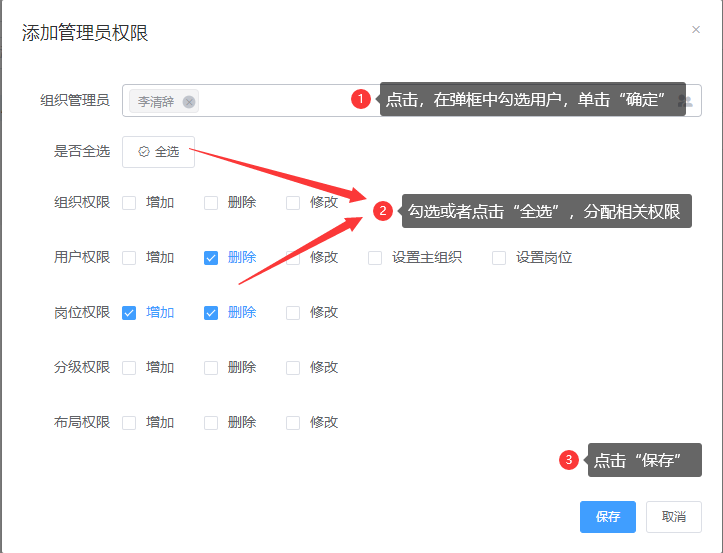Uncheck 用户权限 删除 checkbox
The image size is (723, 553).
[211, 258]
